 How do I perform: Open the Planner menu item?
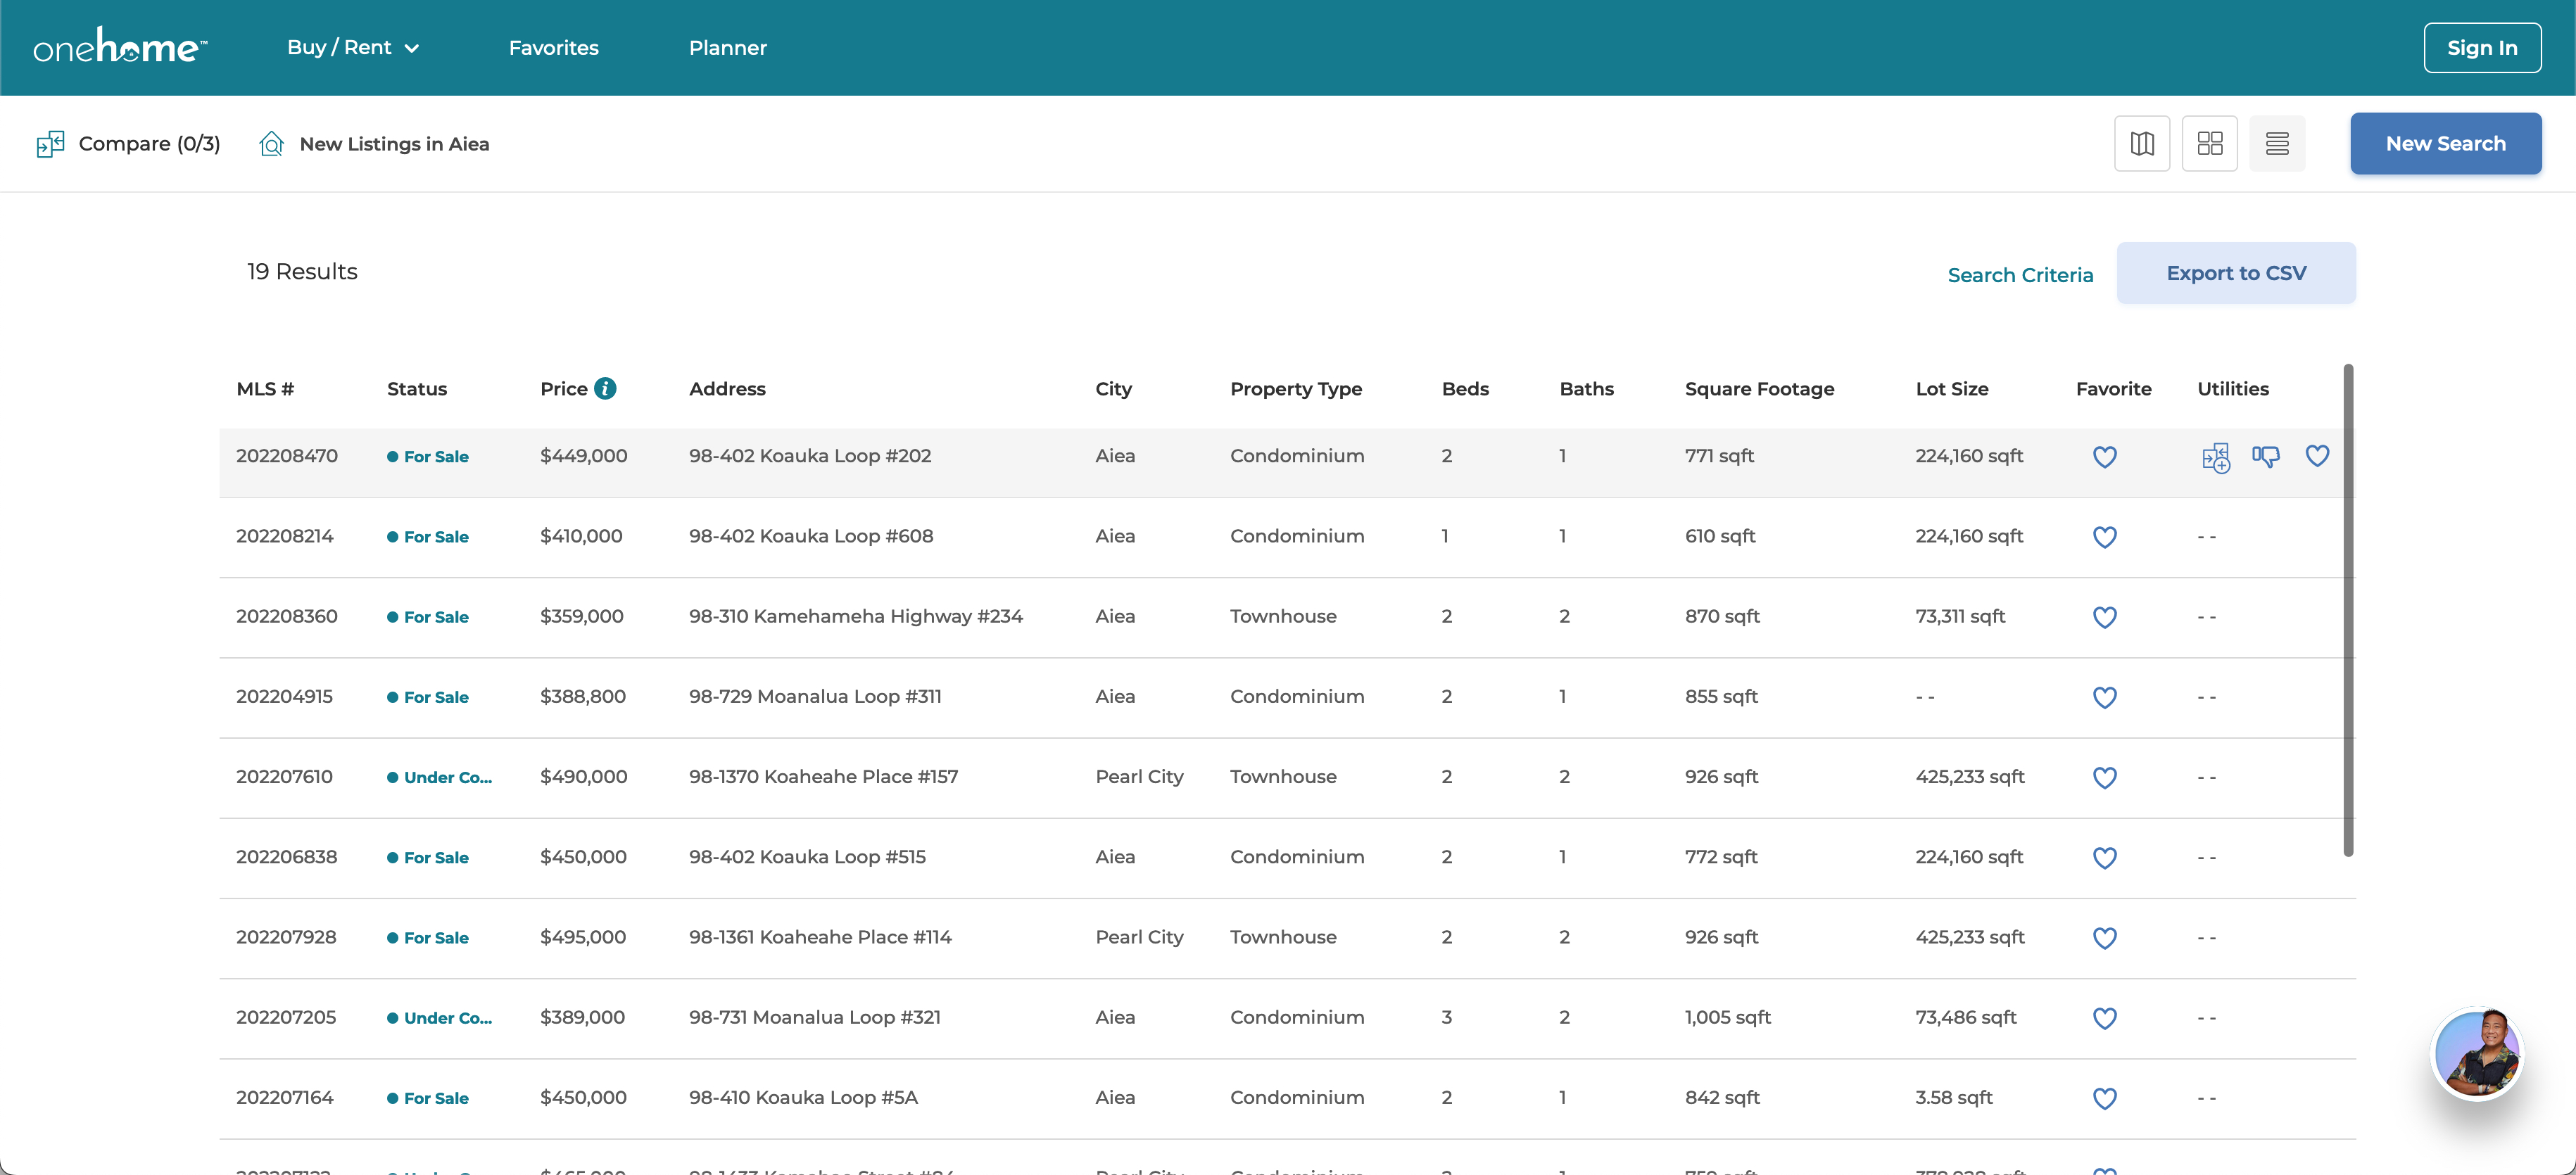[727, 47]
